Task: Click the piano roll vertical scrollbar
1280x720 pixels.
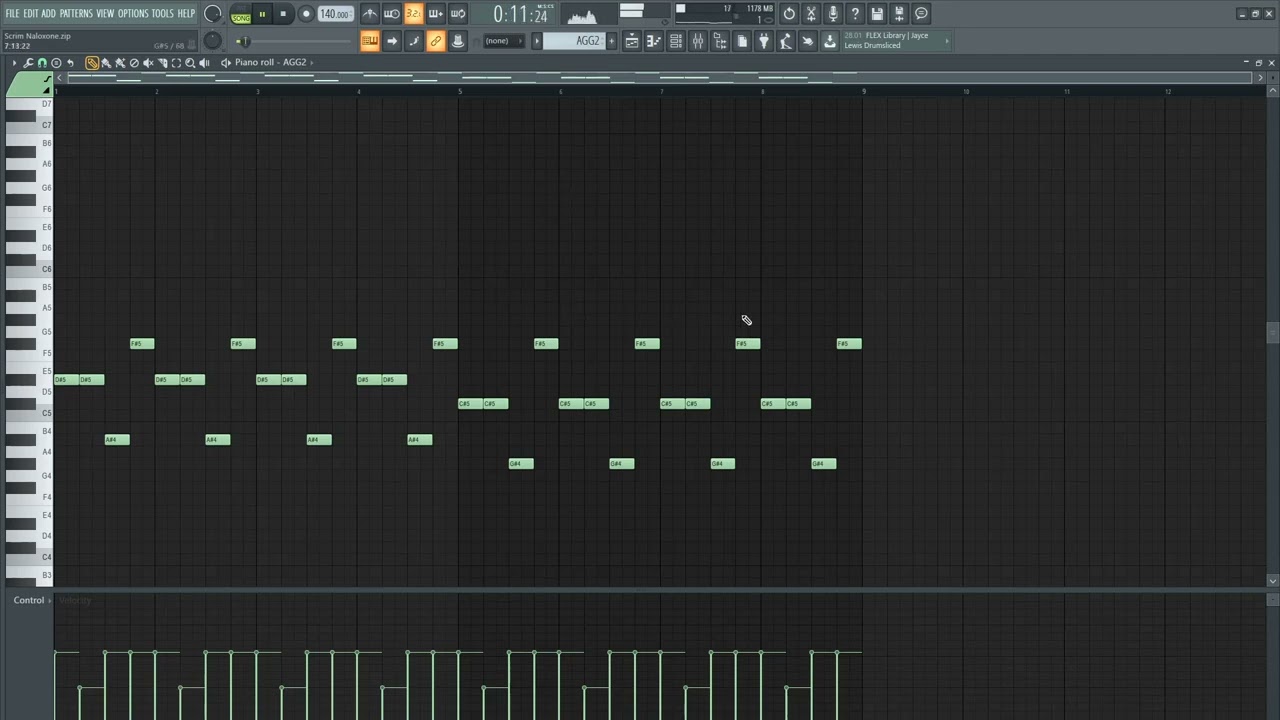Action: pyautogui.click(x=1272, y=334)
